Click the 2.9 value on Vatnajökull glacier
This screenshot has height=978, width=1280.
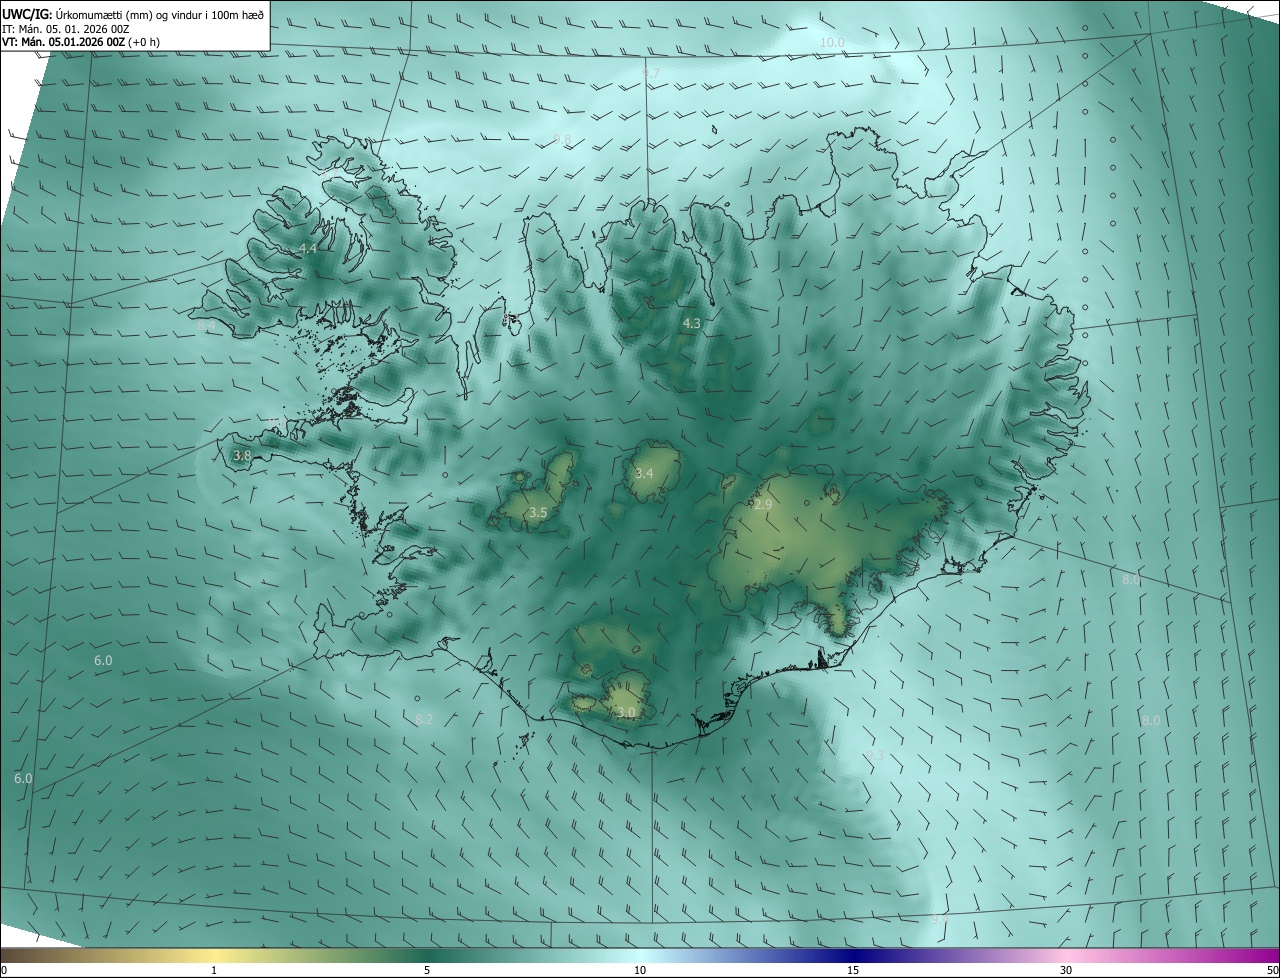[762, 505]
